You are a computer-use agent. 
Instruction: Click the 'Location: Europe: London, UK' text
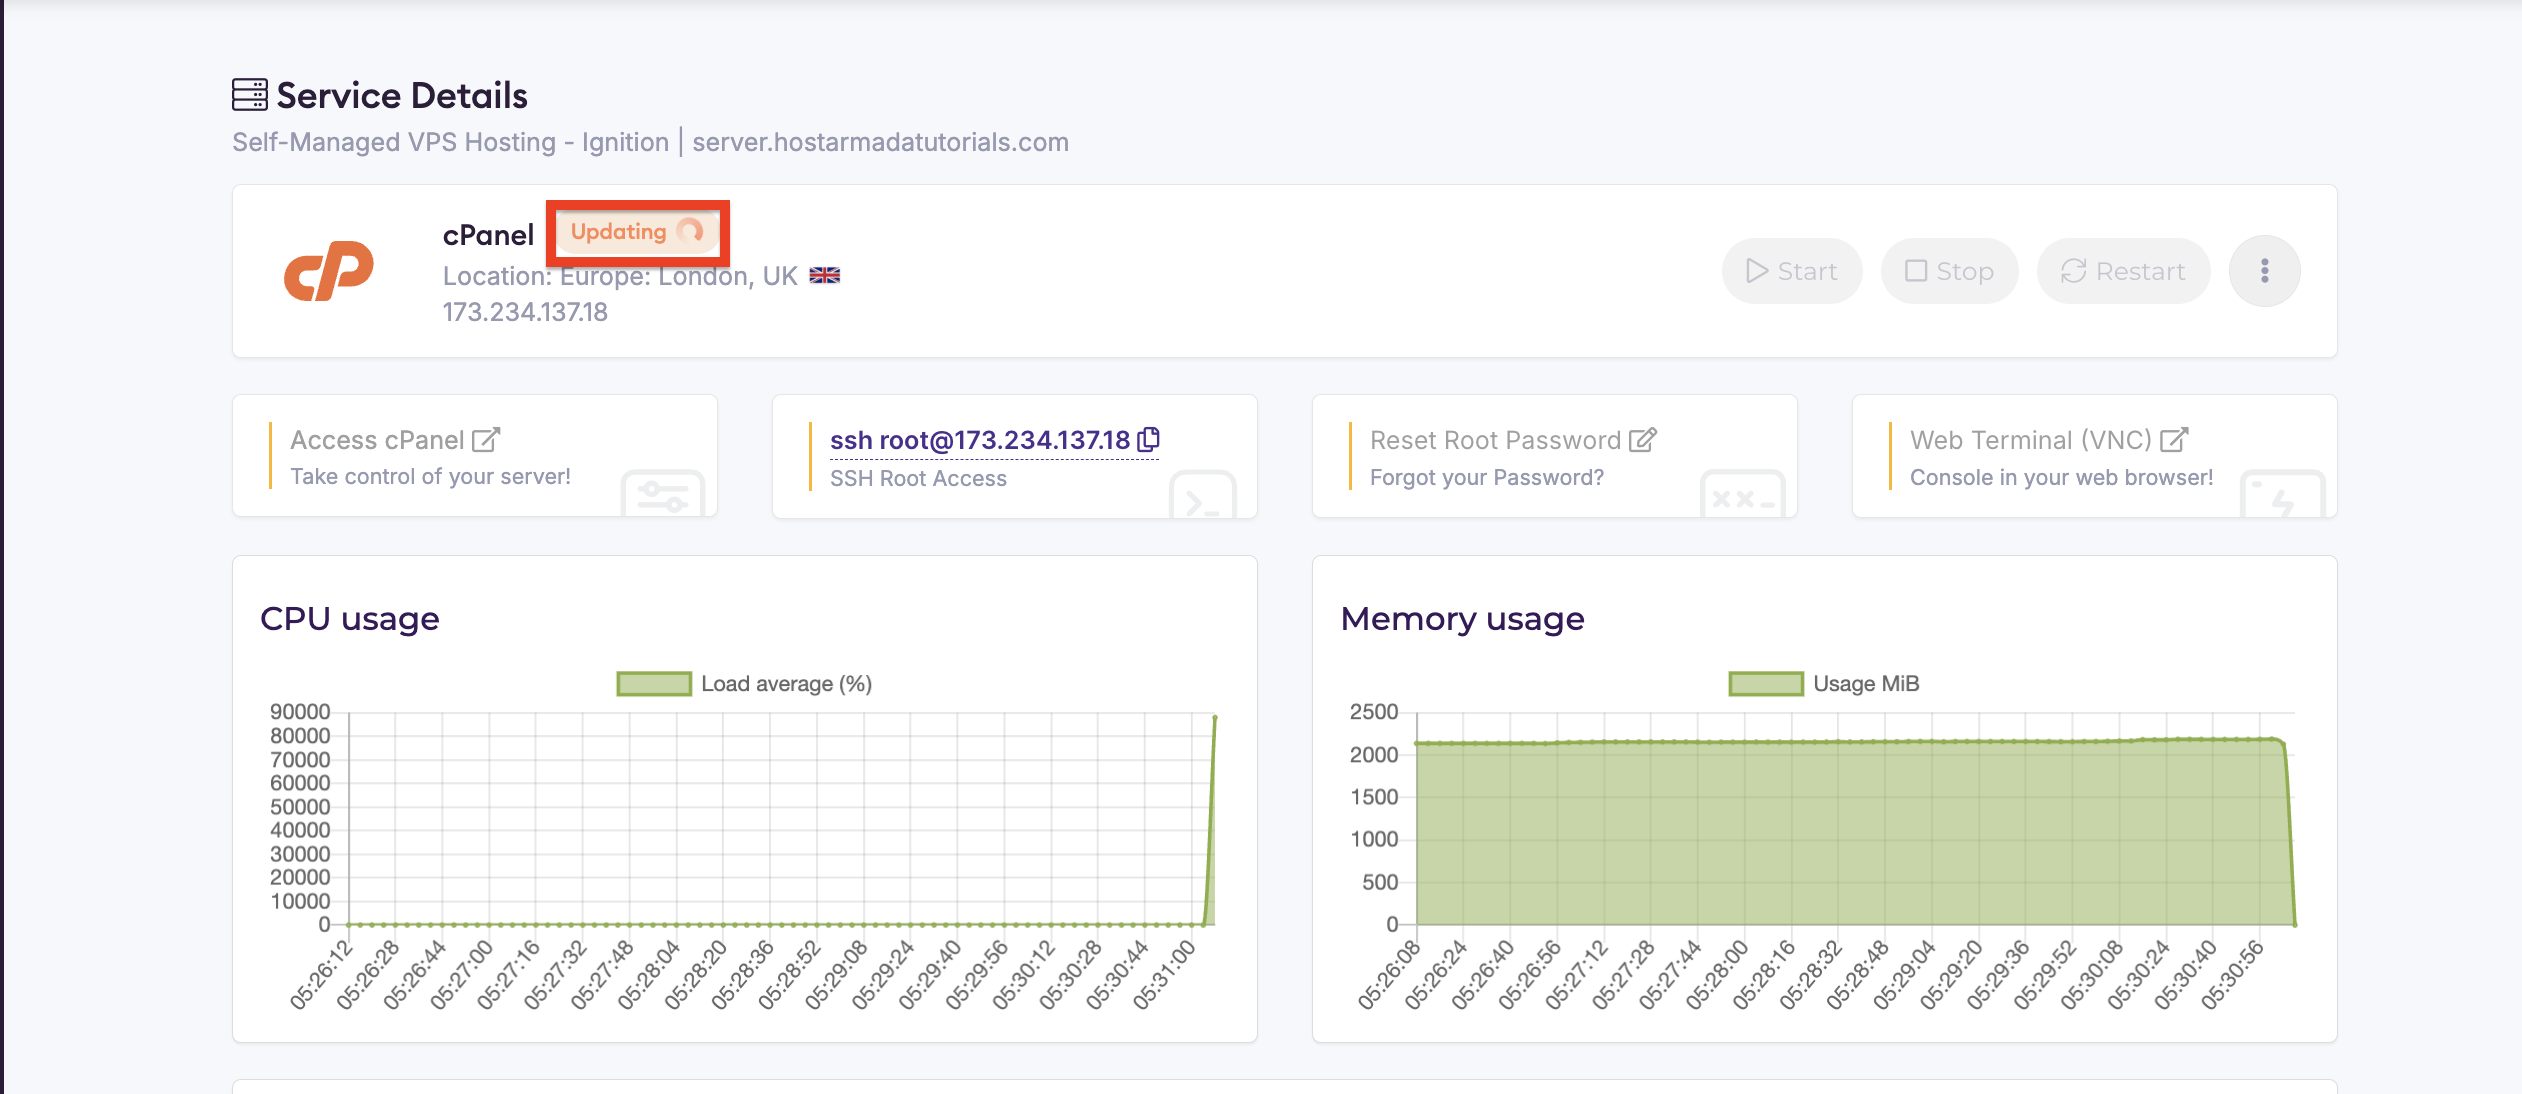pyautogui.click(x=620, y=276)
